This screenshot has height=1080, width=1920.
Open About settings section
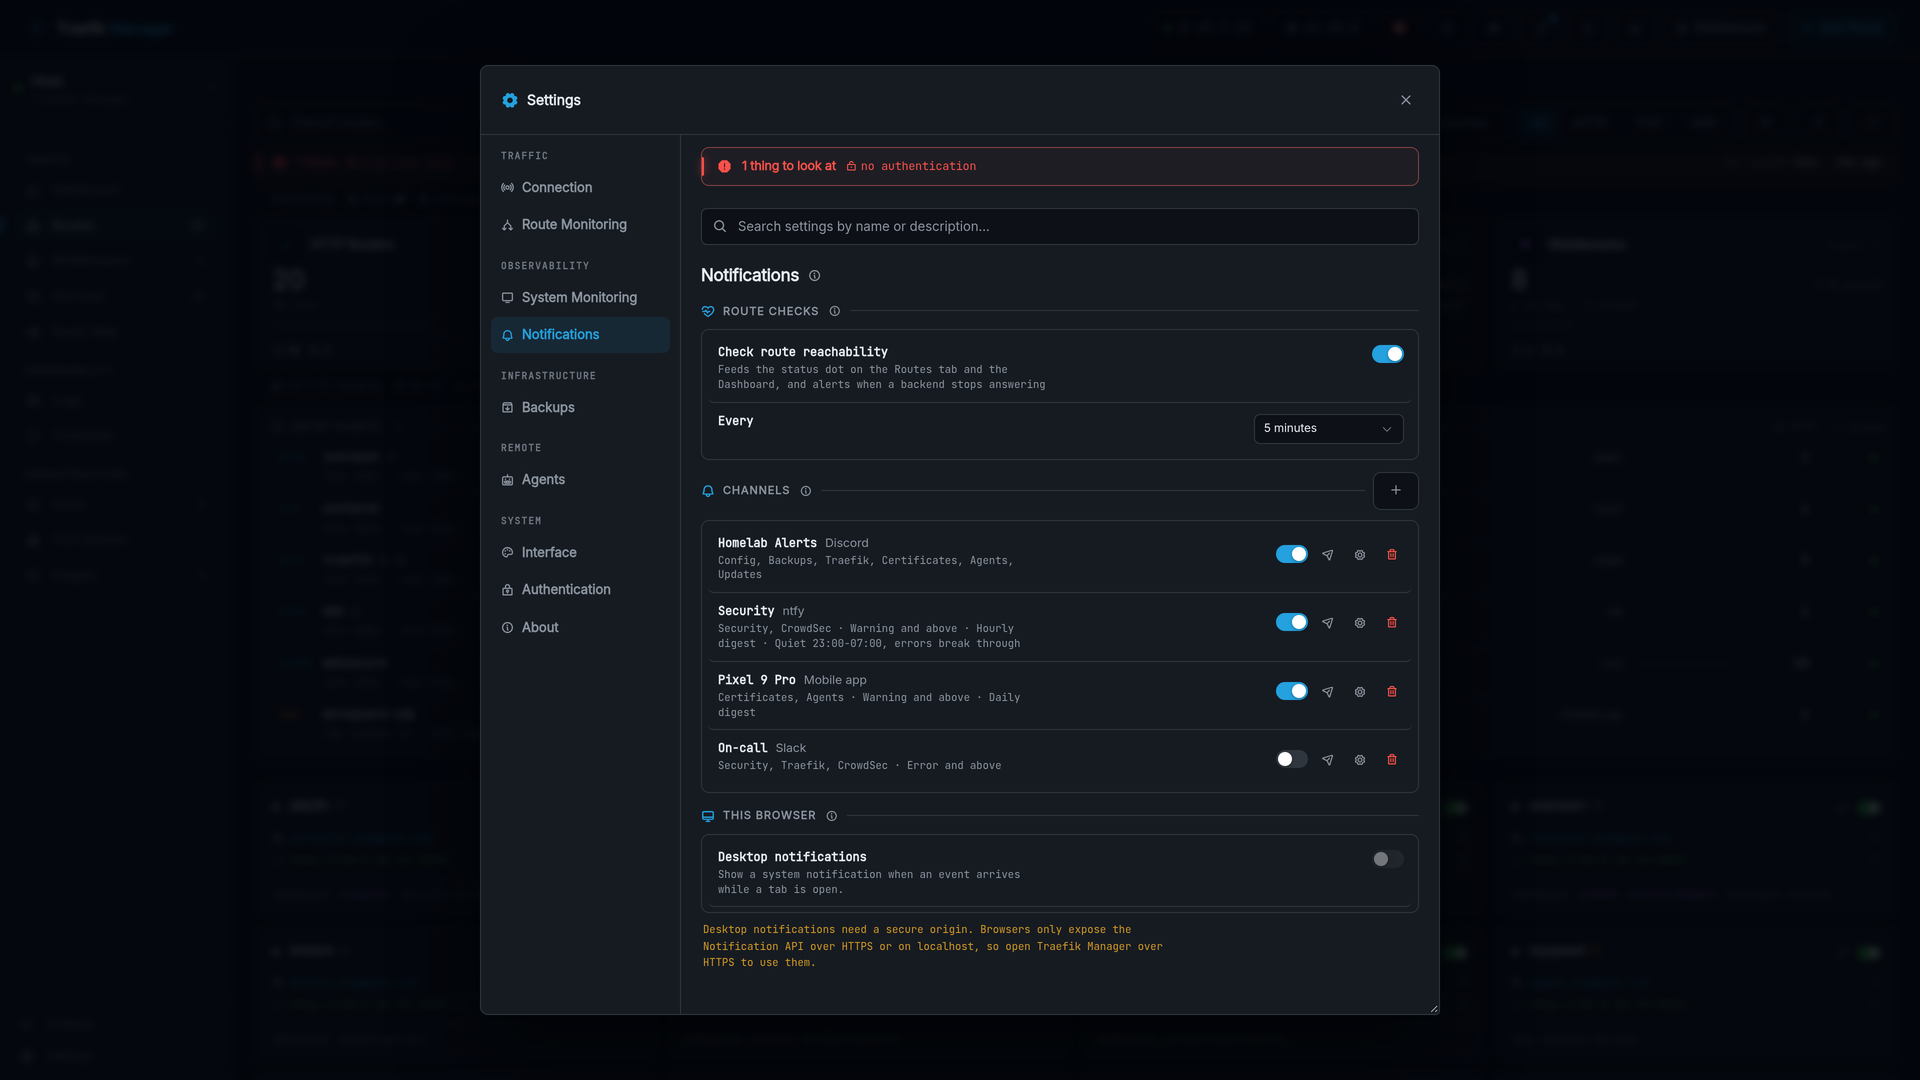pos(580,628)
